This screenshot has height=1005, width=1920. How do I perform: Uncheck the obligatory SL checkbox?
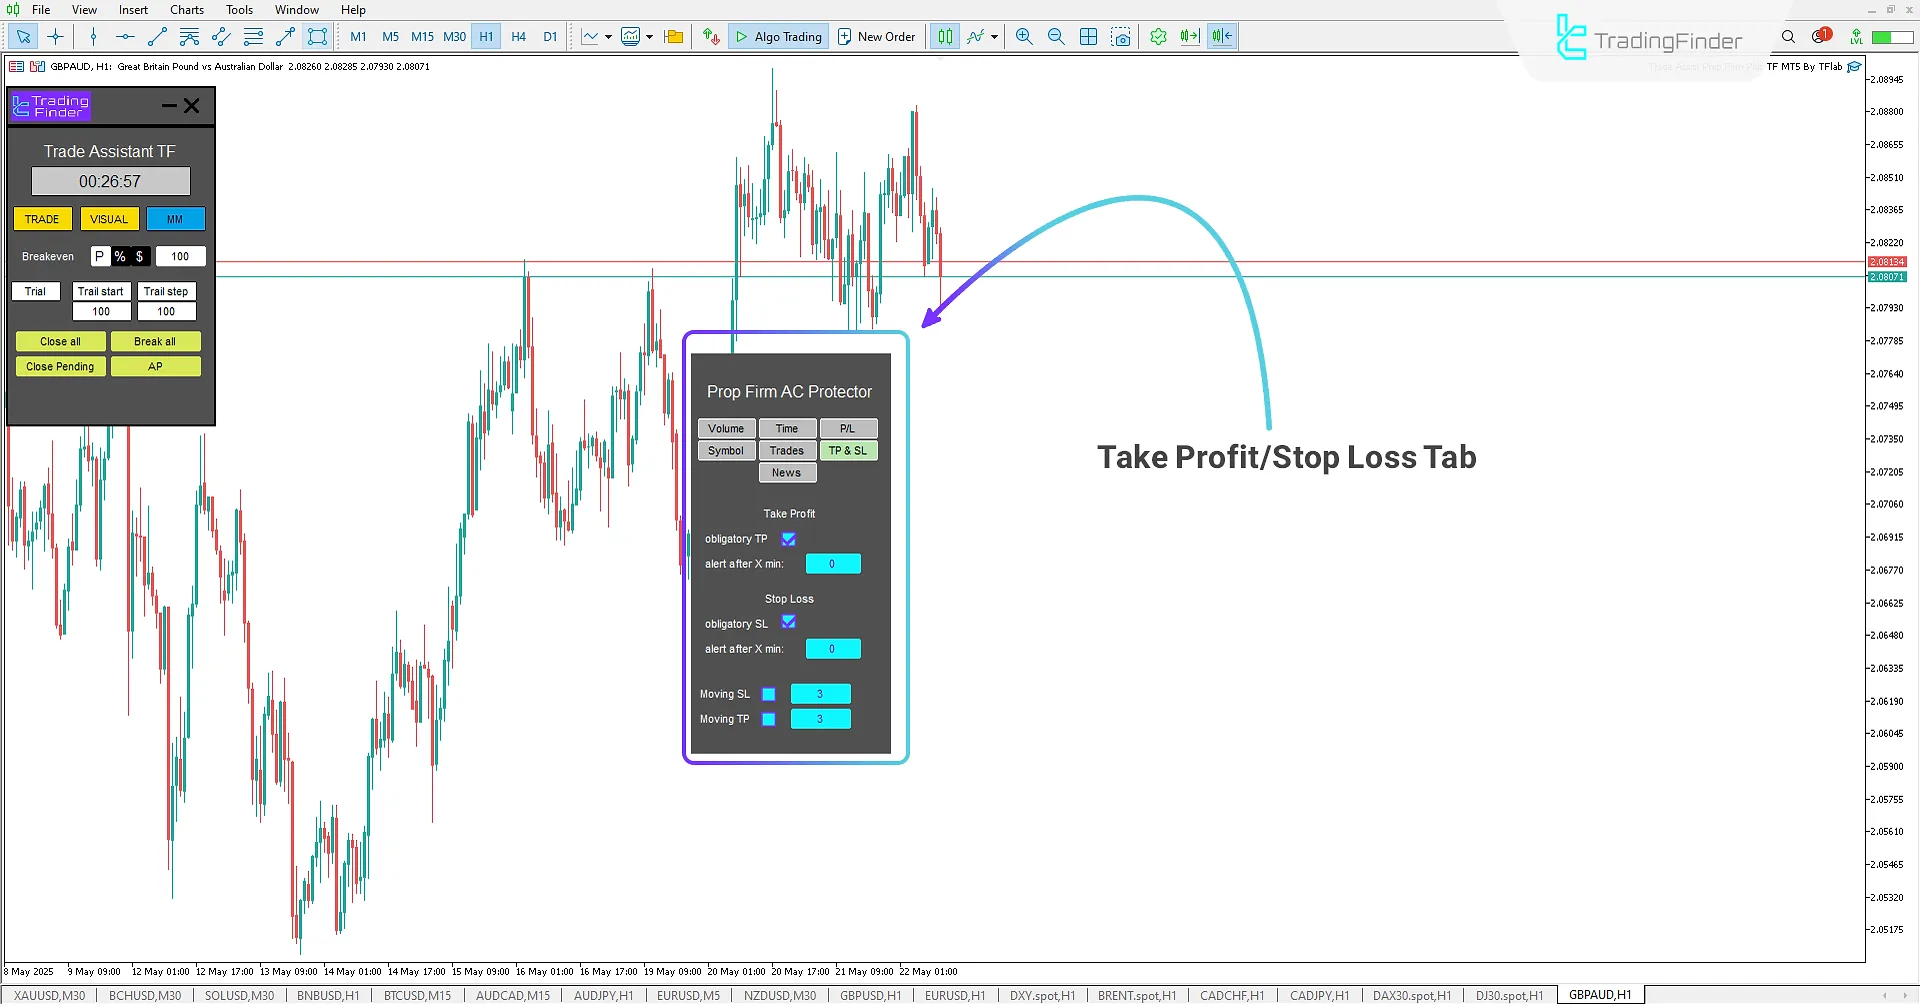(x=789, y=622)
